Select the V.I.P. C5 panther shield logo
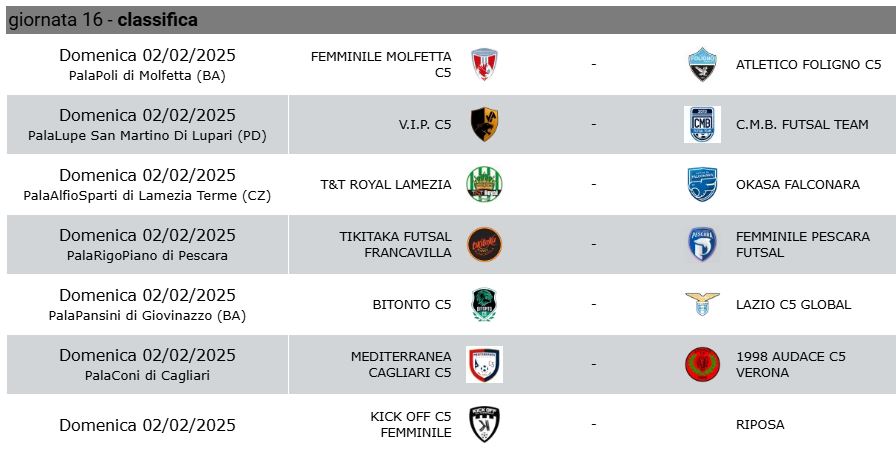The width and height of the screenshot is (896, 450). coord(484,124)
